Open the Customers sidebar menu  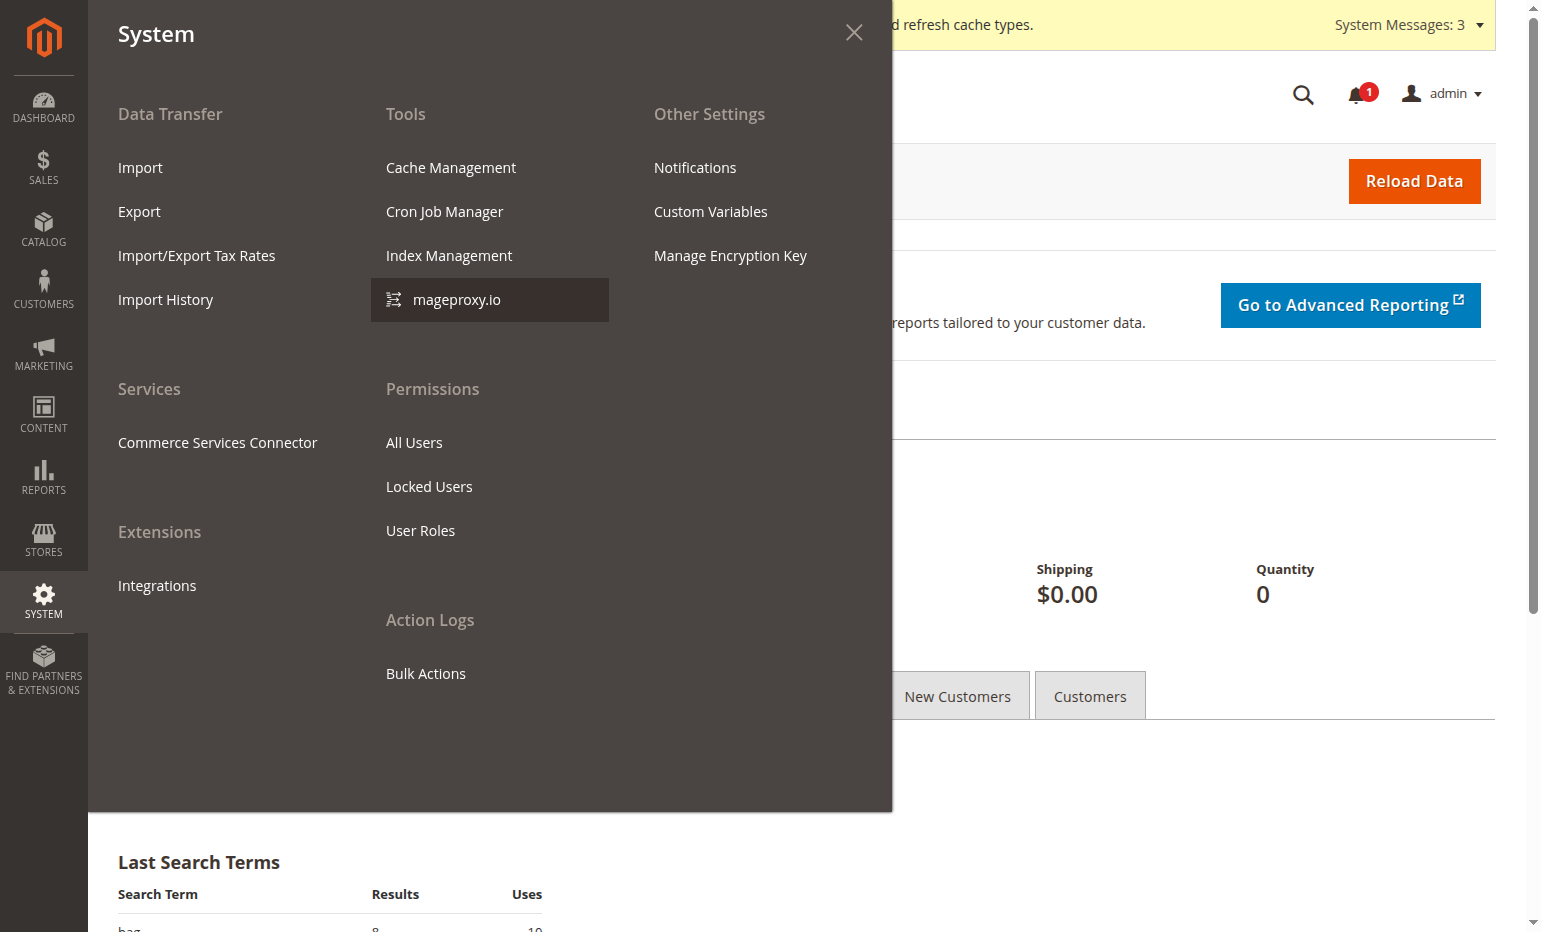point(44,292)
